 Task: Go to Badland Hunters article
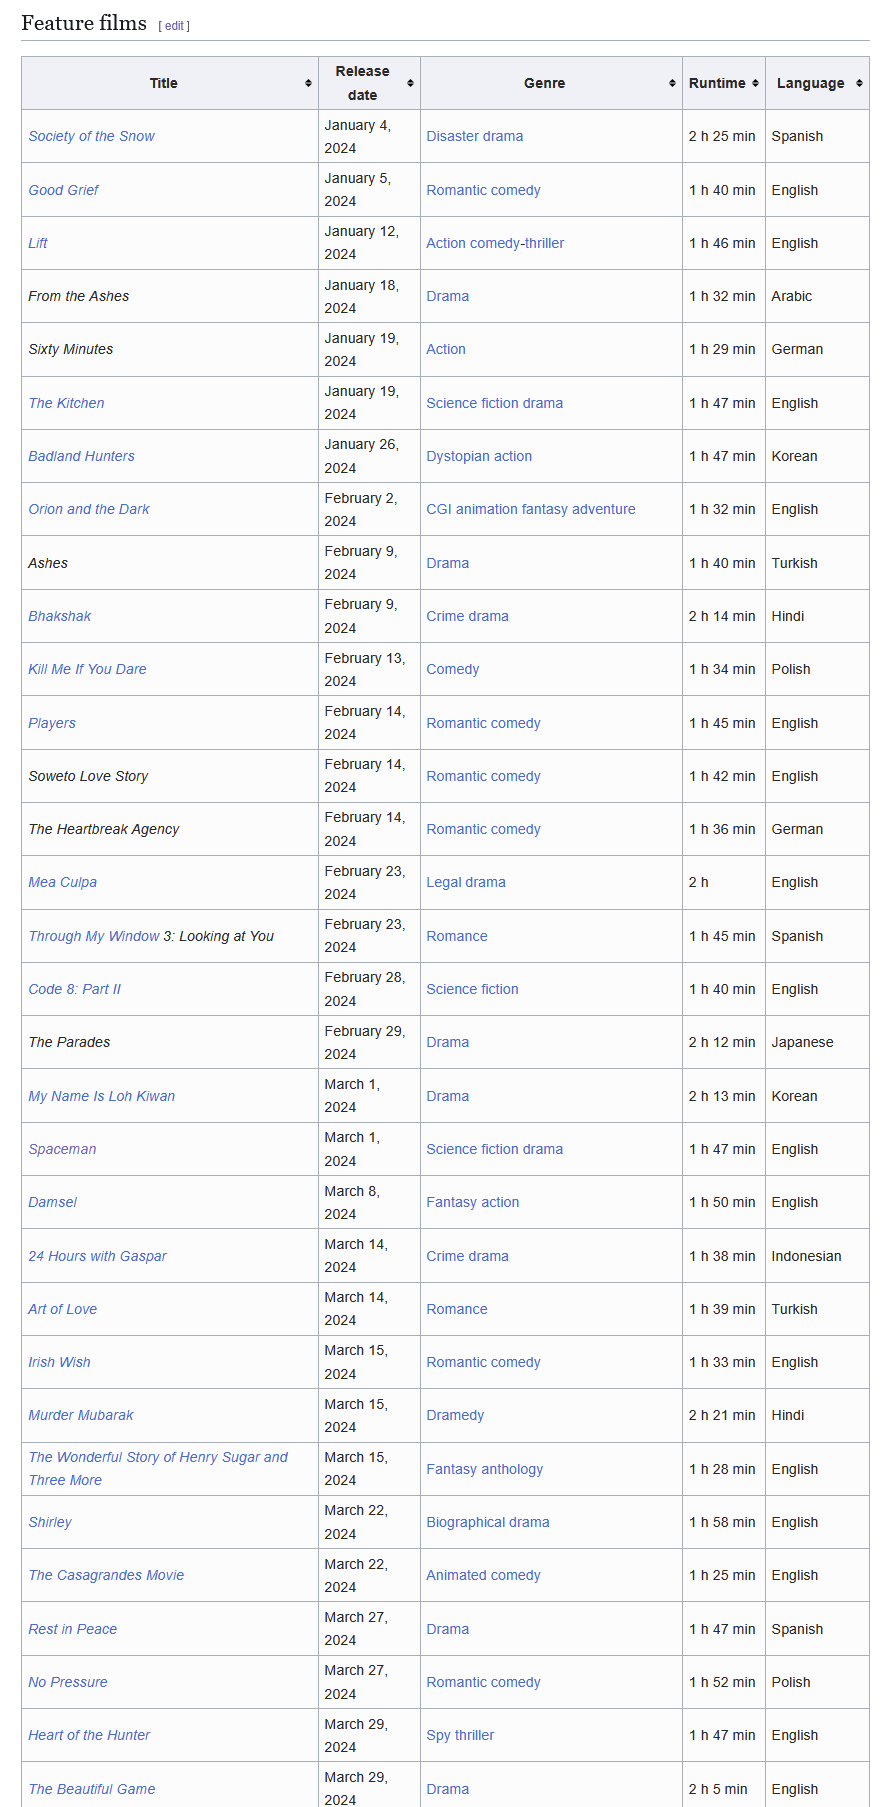pos(81,456)
